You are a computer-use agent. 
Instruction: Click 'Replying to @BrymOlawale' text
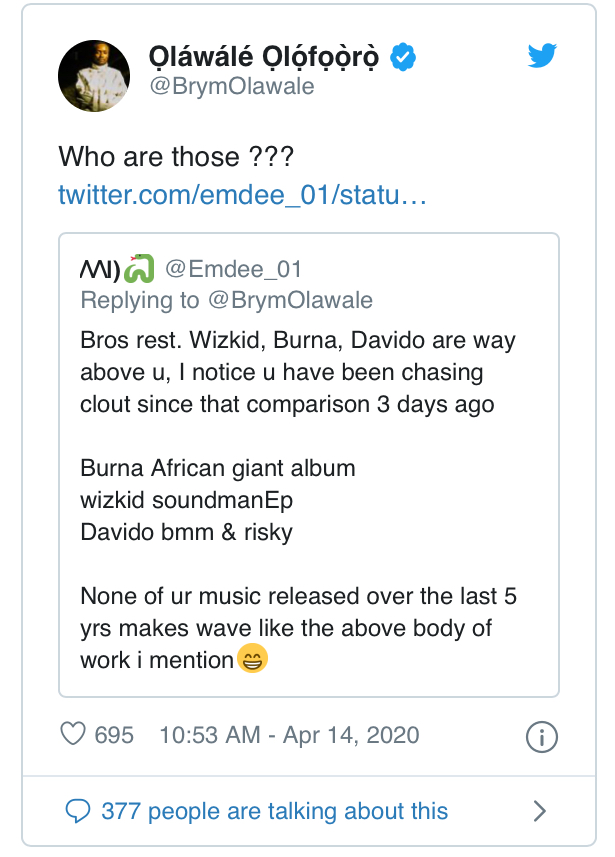pyautogui.click(x=226, y=300)
